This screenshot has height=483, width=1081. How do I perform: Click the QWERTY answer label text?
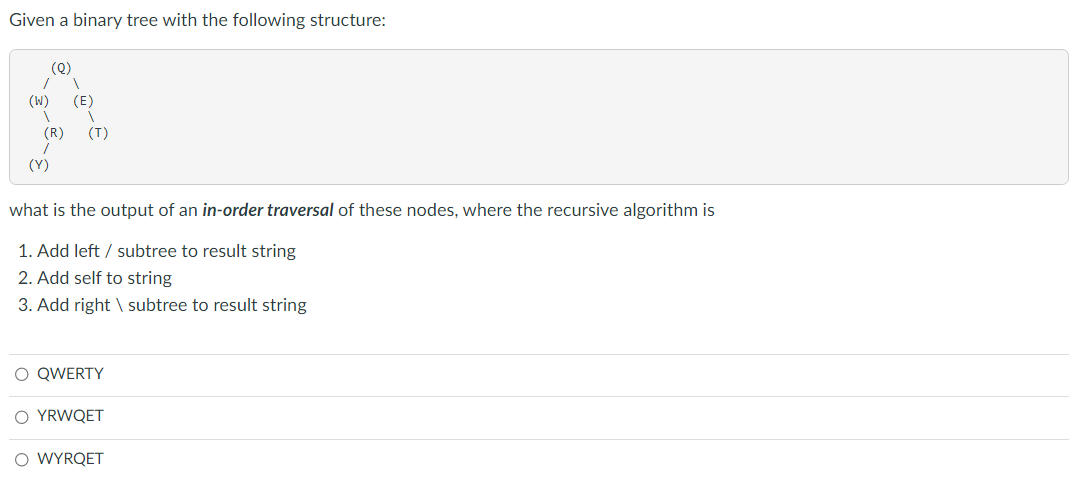pos(70,374)
